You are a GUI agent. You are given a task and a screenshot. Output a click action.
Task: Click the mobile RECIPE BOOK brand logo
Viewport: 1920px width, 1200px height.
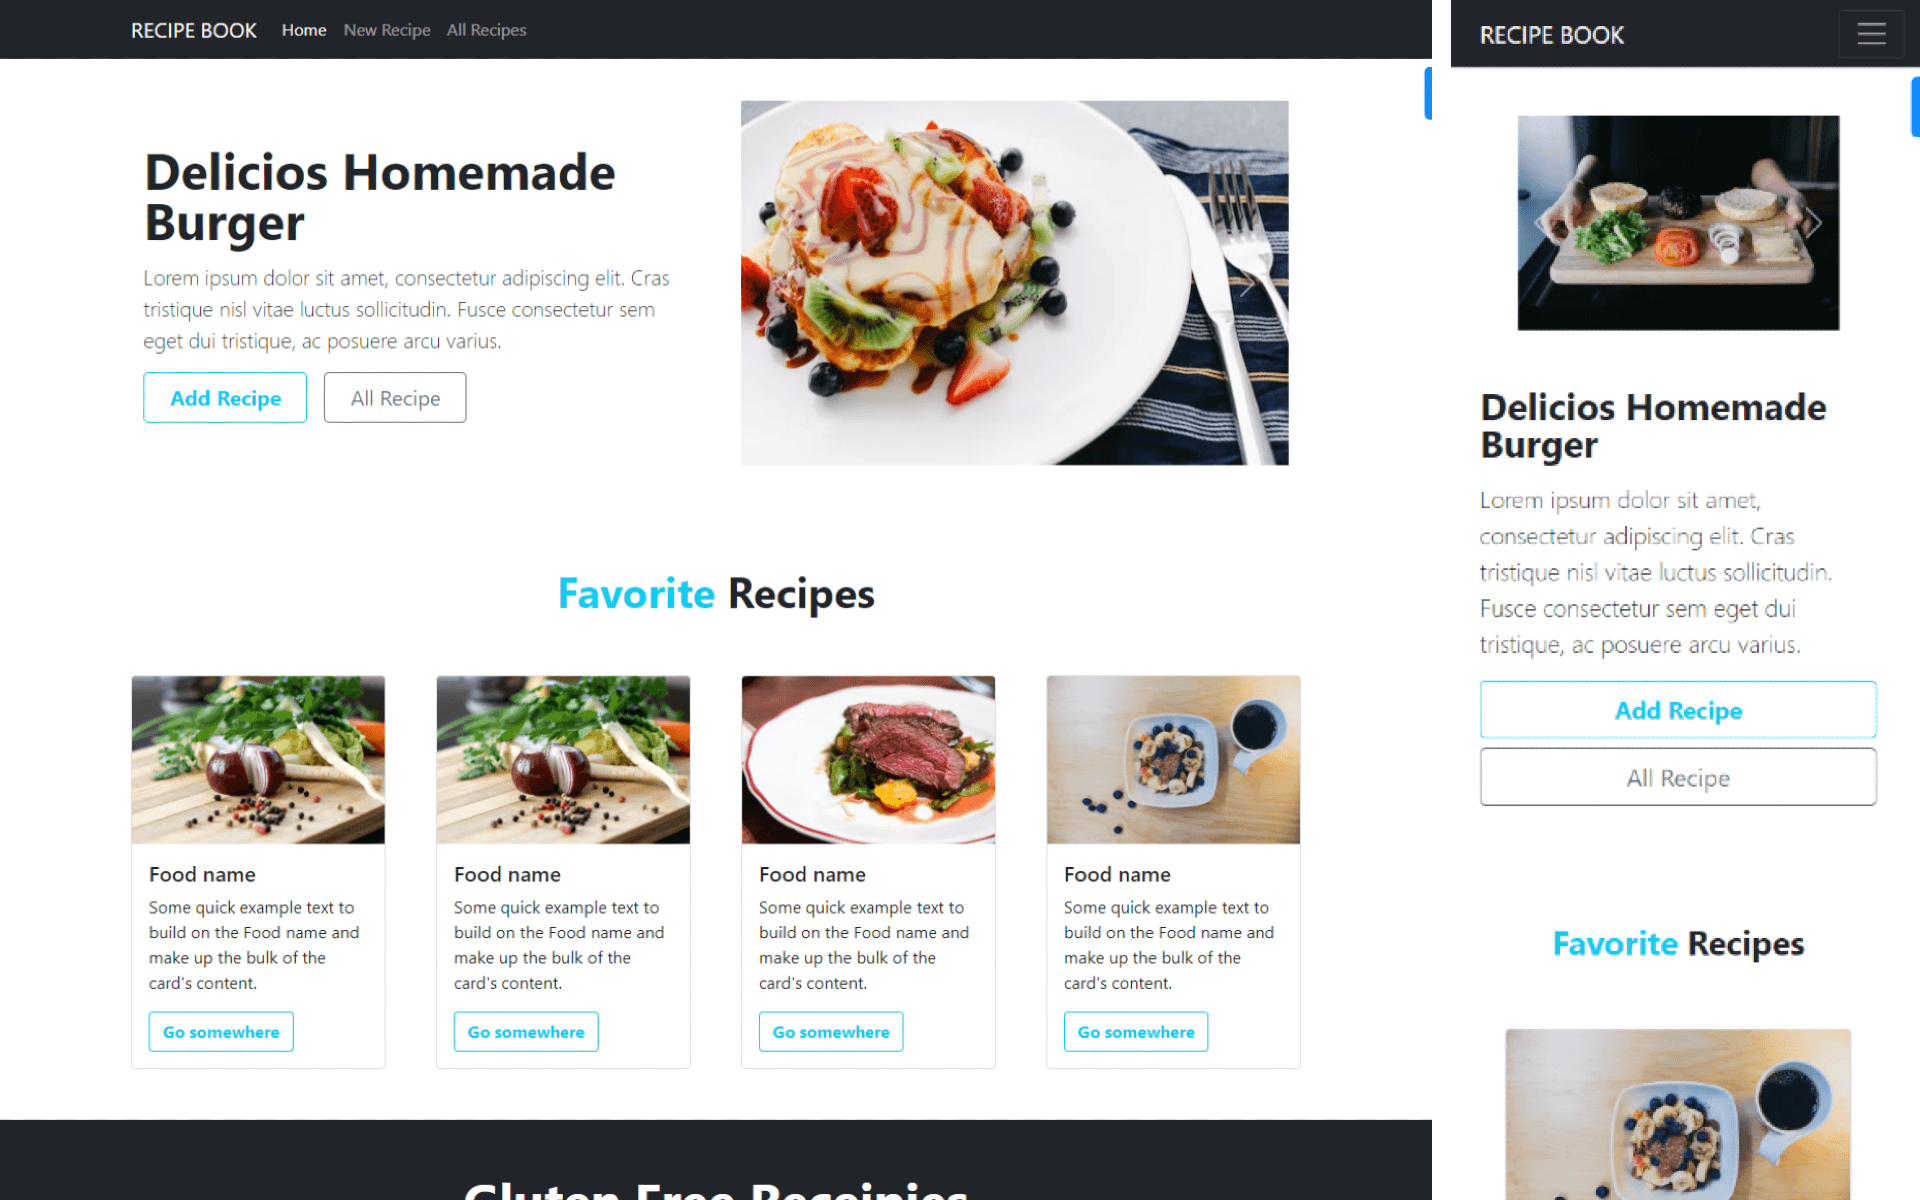(1551, 35)
